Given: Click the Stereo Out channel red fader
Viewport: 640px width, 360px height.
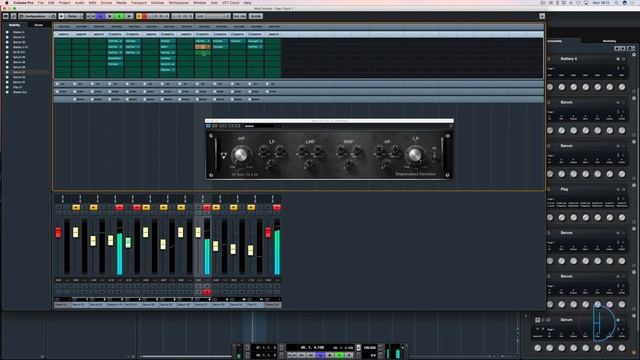Looking at the screenshot, I should [x=268, y=232].
